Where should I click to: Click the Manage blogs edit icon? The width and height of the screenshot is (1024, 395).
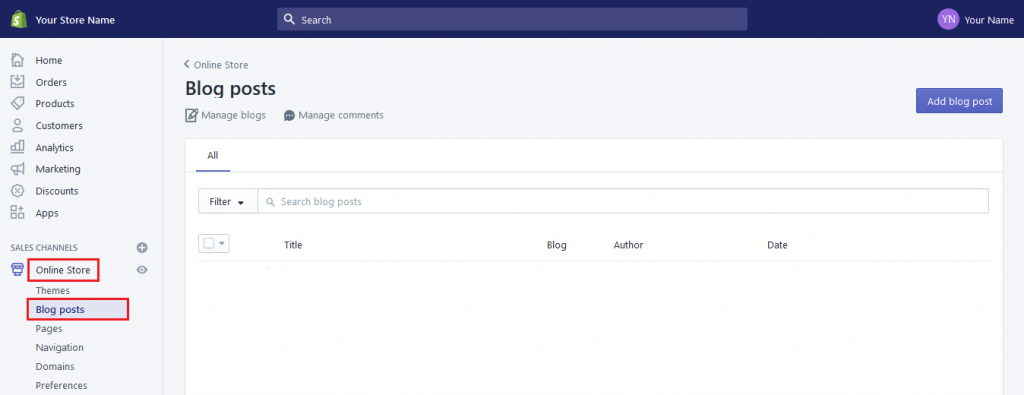coord(191,116)
